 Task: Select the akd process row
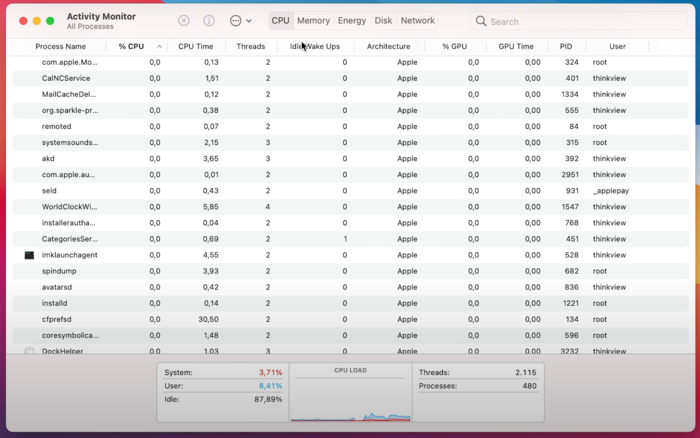pos(350,159)
